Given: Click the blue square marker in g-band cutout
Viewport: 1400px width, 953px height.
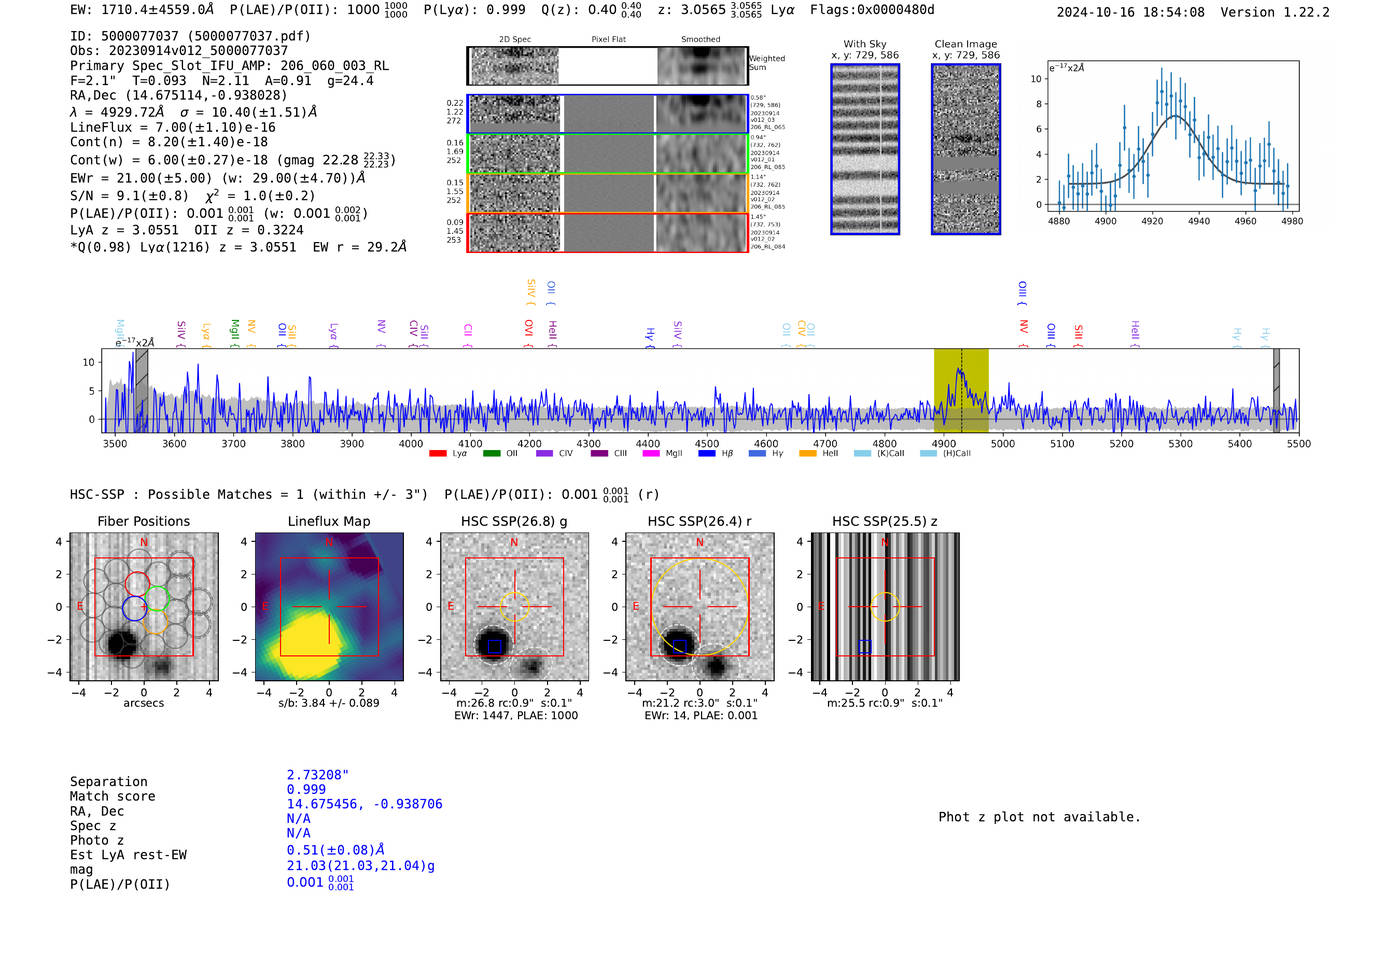Looking at the screenshot, I should click(x=494, y=647).
